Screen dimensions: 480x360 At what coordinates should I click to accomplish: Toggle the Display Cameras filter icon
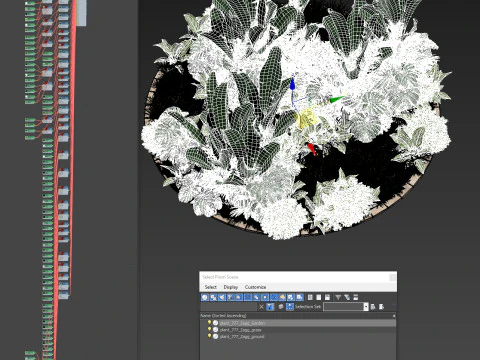[x=231, y=297]
